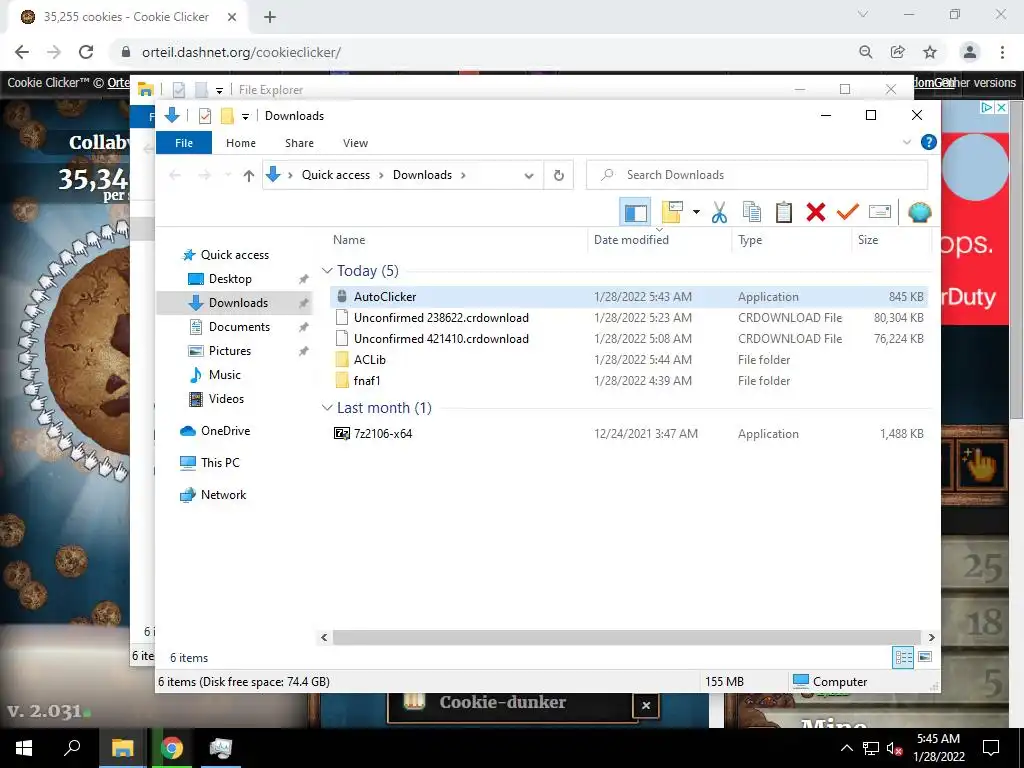
Task: Switch to large thumbnails view icon
Action: tap(925, 658)
